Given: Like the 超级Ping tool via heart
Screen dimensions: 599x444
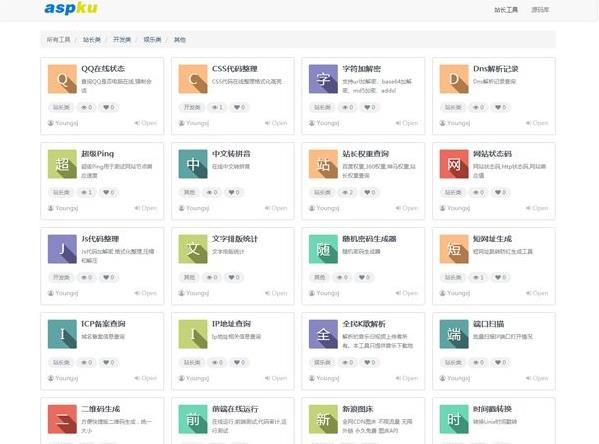Looking at the screenshot, I should tap(108, 192).
